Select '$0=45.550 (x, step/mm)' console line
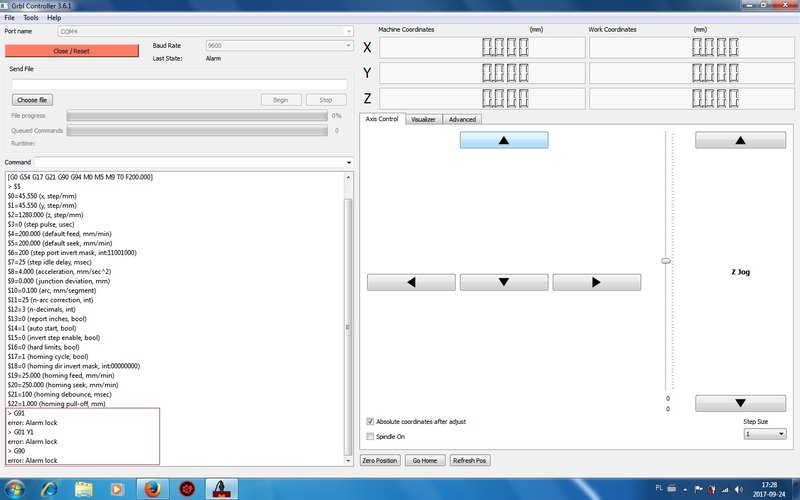The width and height of the screenshot is (800, 500). click(42, 196)
